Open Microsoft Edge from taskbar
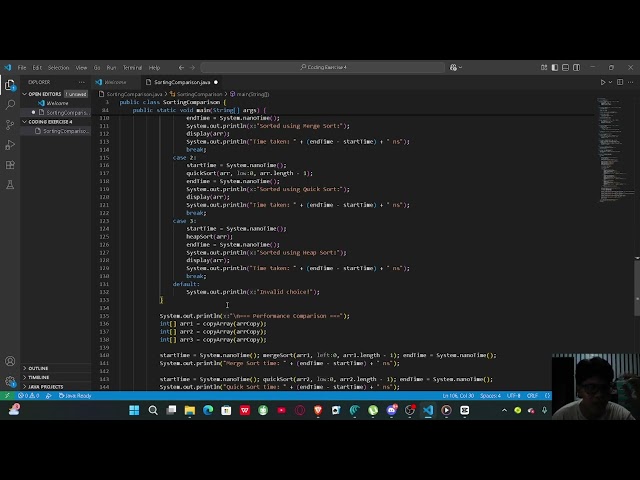Screen dimensions: 640x480 (208, 410)
